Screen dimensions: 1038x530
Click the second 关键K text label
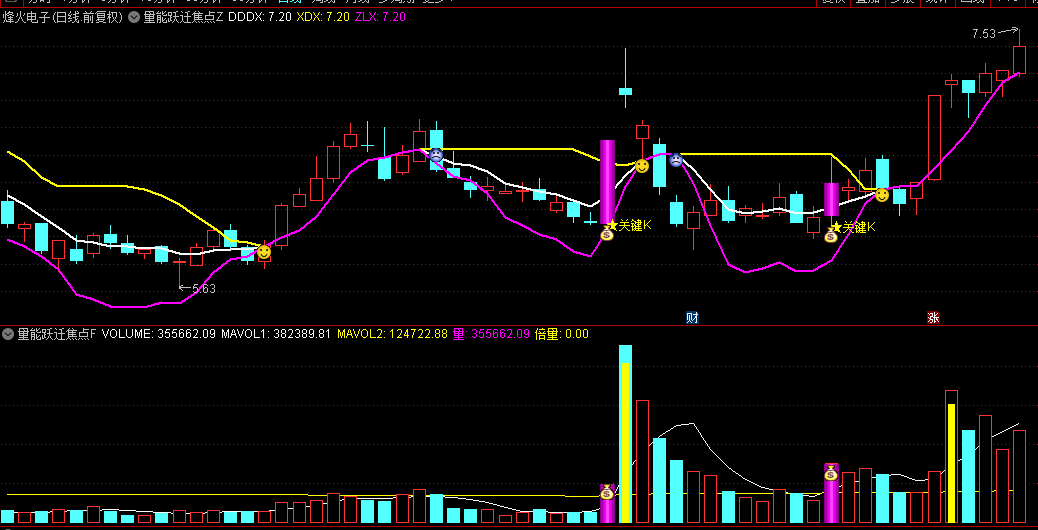tap(859, 228)
